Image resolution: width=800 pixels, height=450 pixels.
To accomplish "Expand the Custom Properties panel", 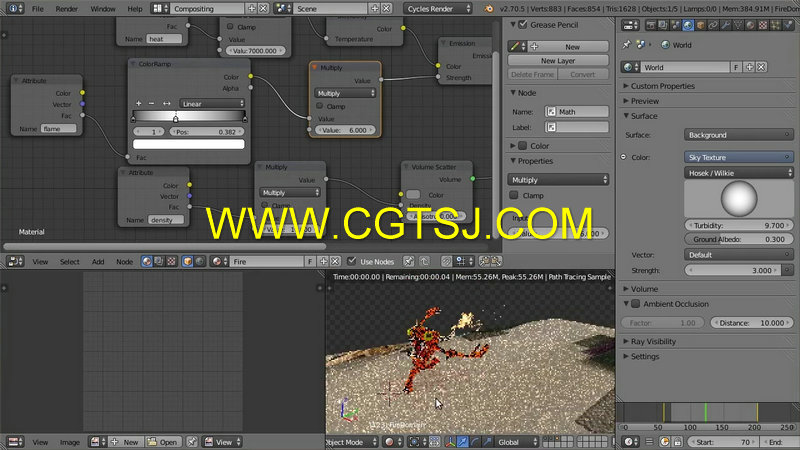I will tap(662, 86).
